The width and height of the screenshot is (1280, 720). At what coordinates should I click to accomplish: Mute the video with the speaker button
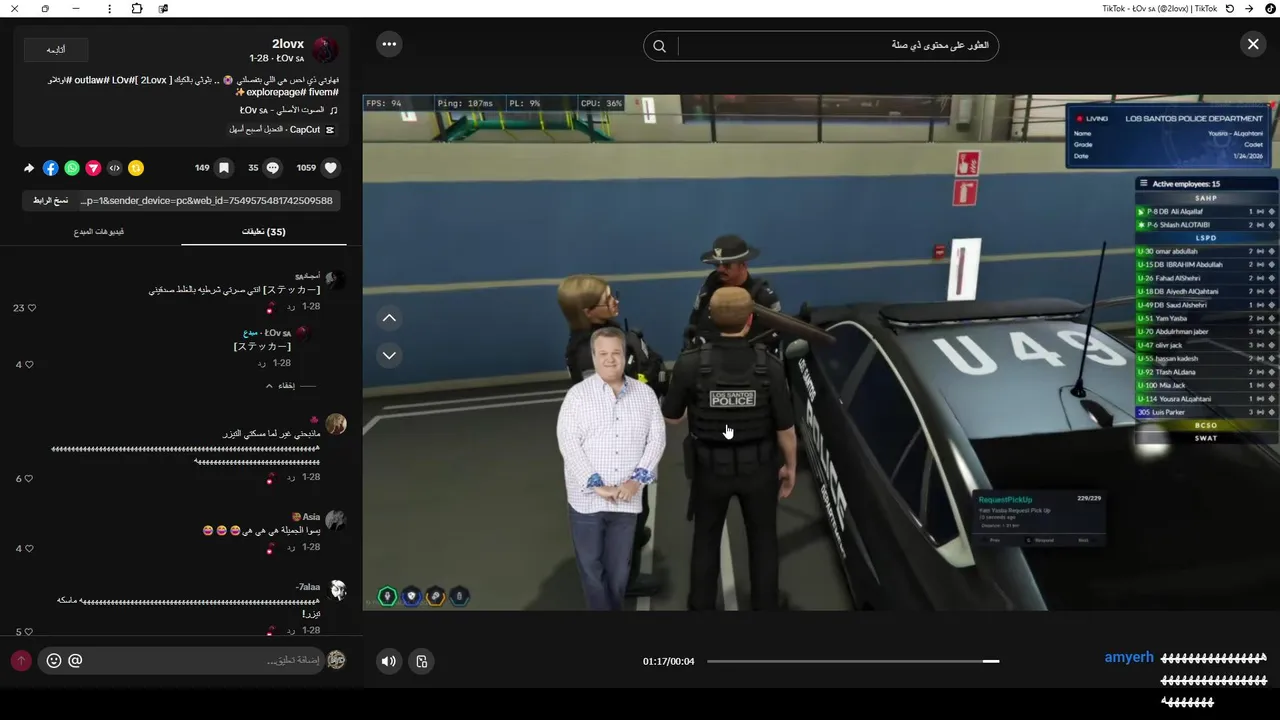tap(389, 661)
